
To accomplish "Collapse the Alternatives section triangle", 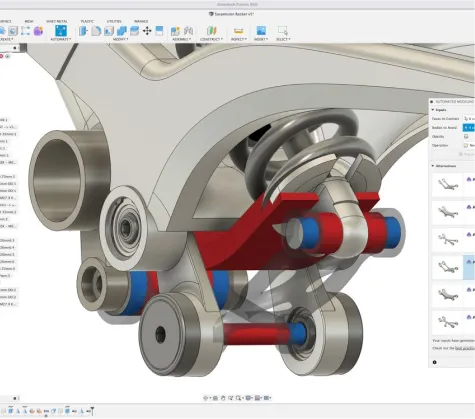I will tap(433, 166).
